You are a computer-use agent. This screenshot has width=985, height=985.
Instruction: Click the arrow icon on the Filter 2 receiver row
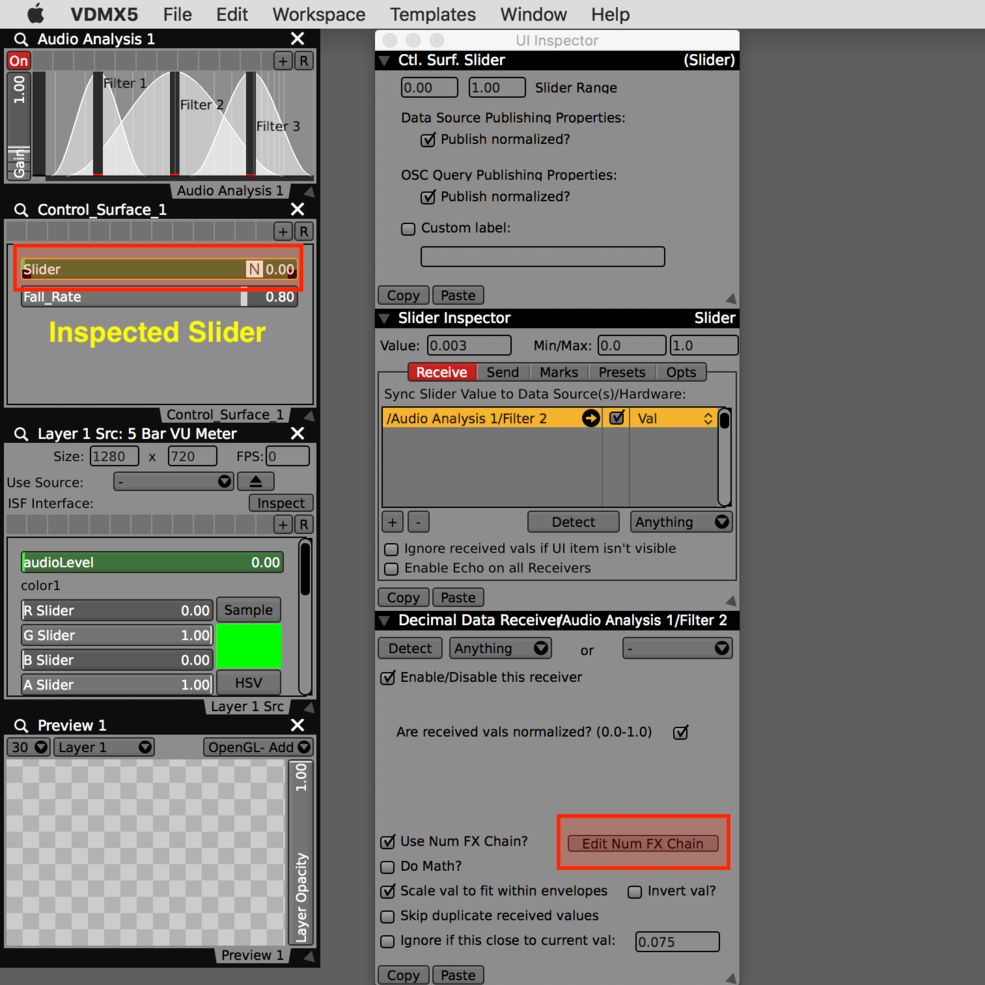pos(590,418)
